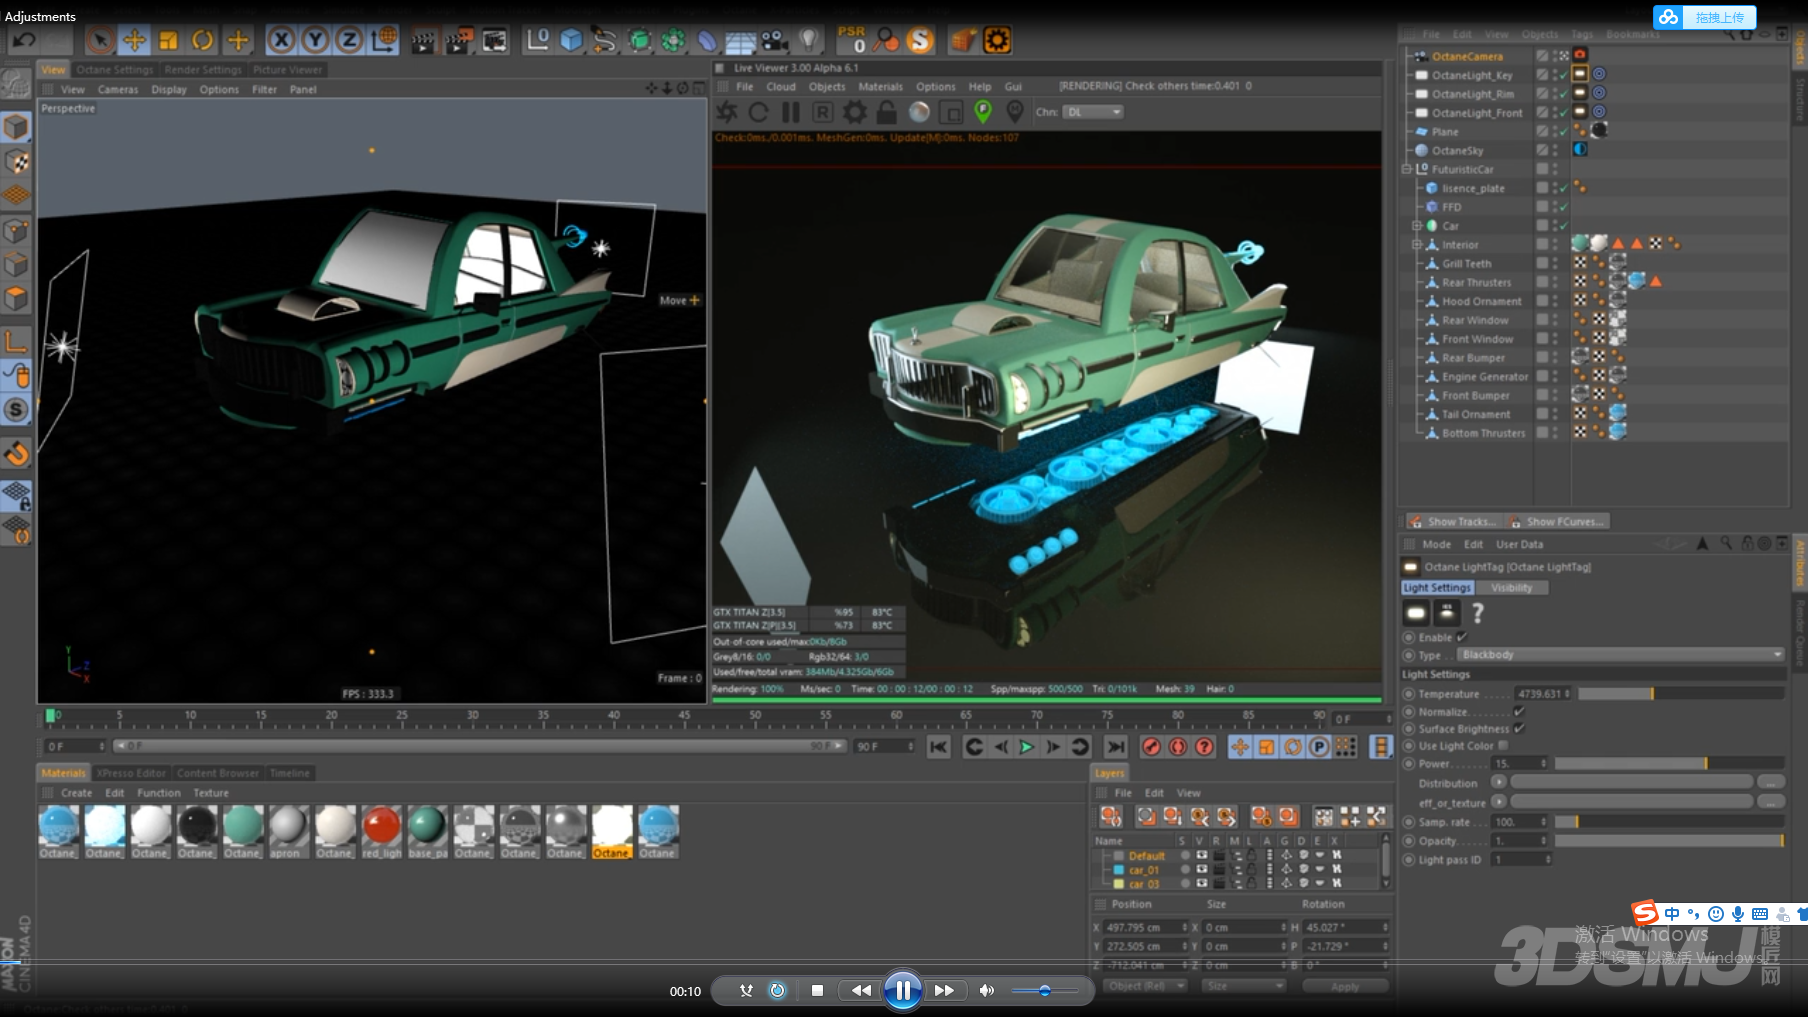The width and height of the screenshot is (1808, 1017).
Task: Pause the video player playback
Action: [902, 991]
